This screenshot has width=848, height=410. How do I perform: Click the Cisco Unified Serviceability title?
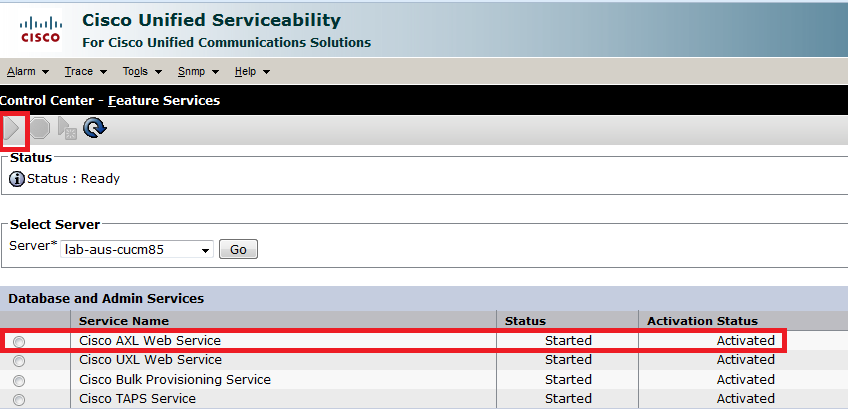tap(211, 21)
